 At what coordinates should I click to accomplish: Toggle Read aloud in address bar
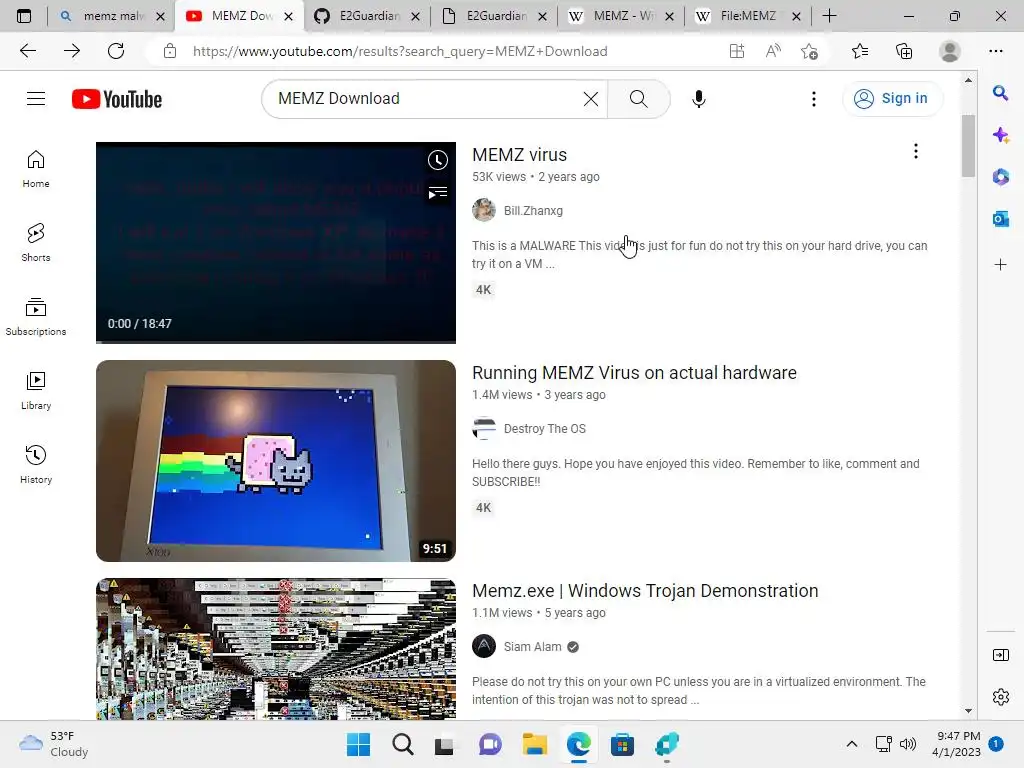point(773,51)
